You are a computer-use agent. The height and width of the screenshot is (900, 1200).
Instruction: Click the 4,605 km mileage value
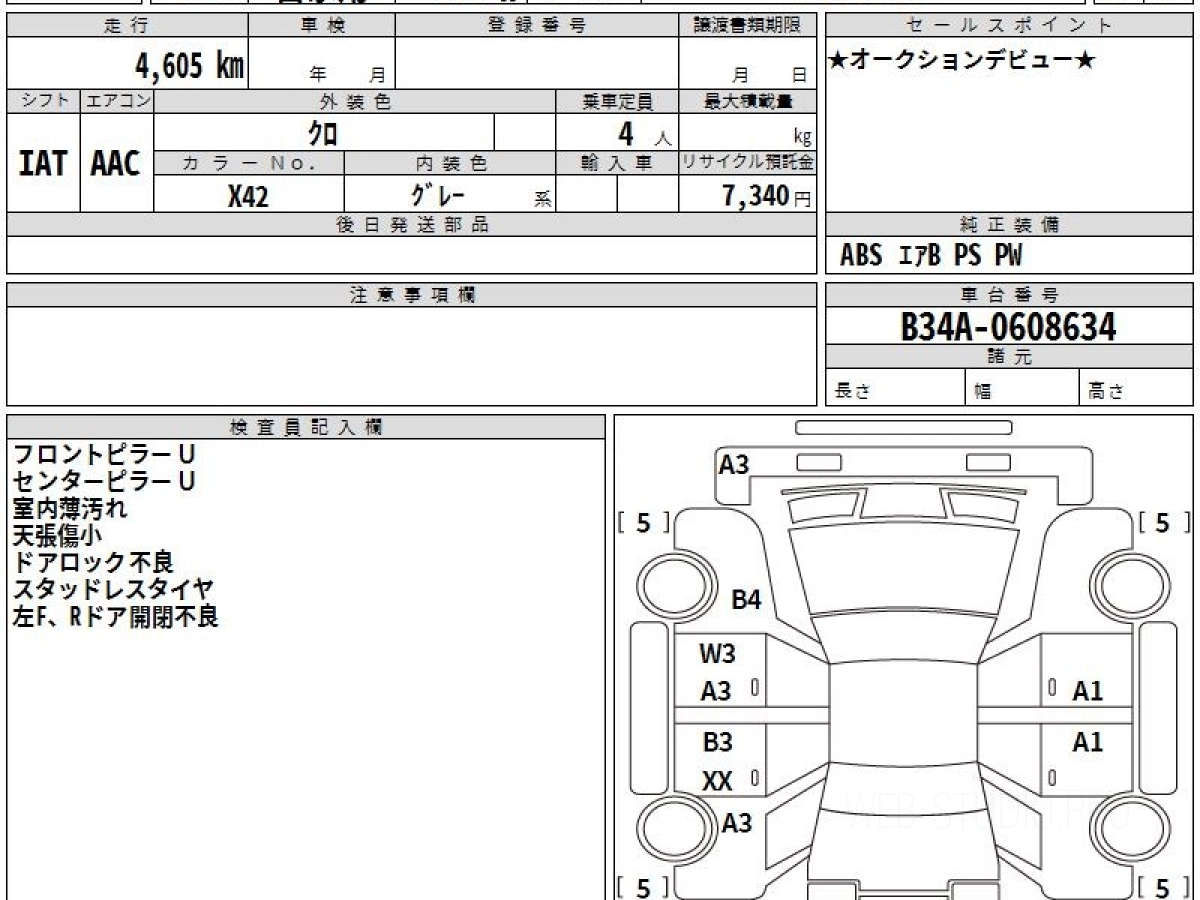(189, 66)
